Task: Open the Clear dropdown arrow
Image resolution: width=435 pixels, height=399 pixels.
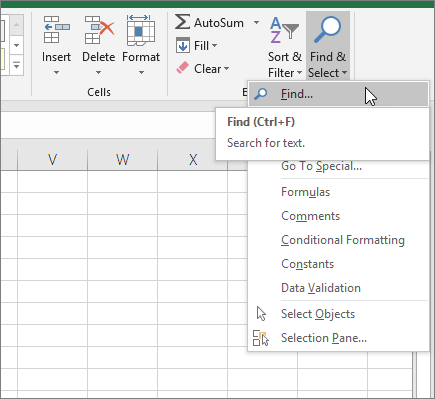Action: pyautogui.click(x=226, y=69)
